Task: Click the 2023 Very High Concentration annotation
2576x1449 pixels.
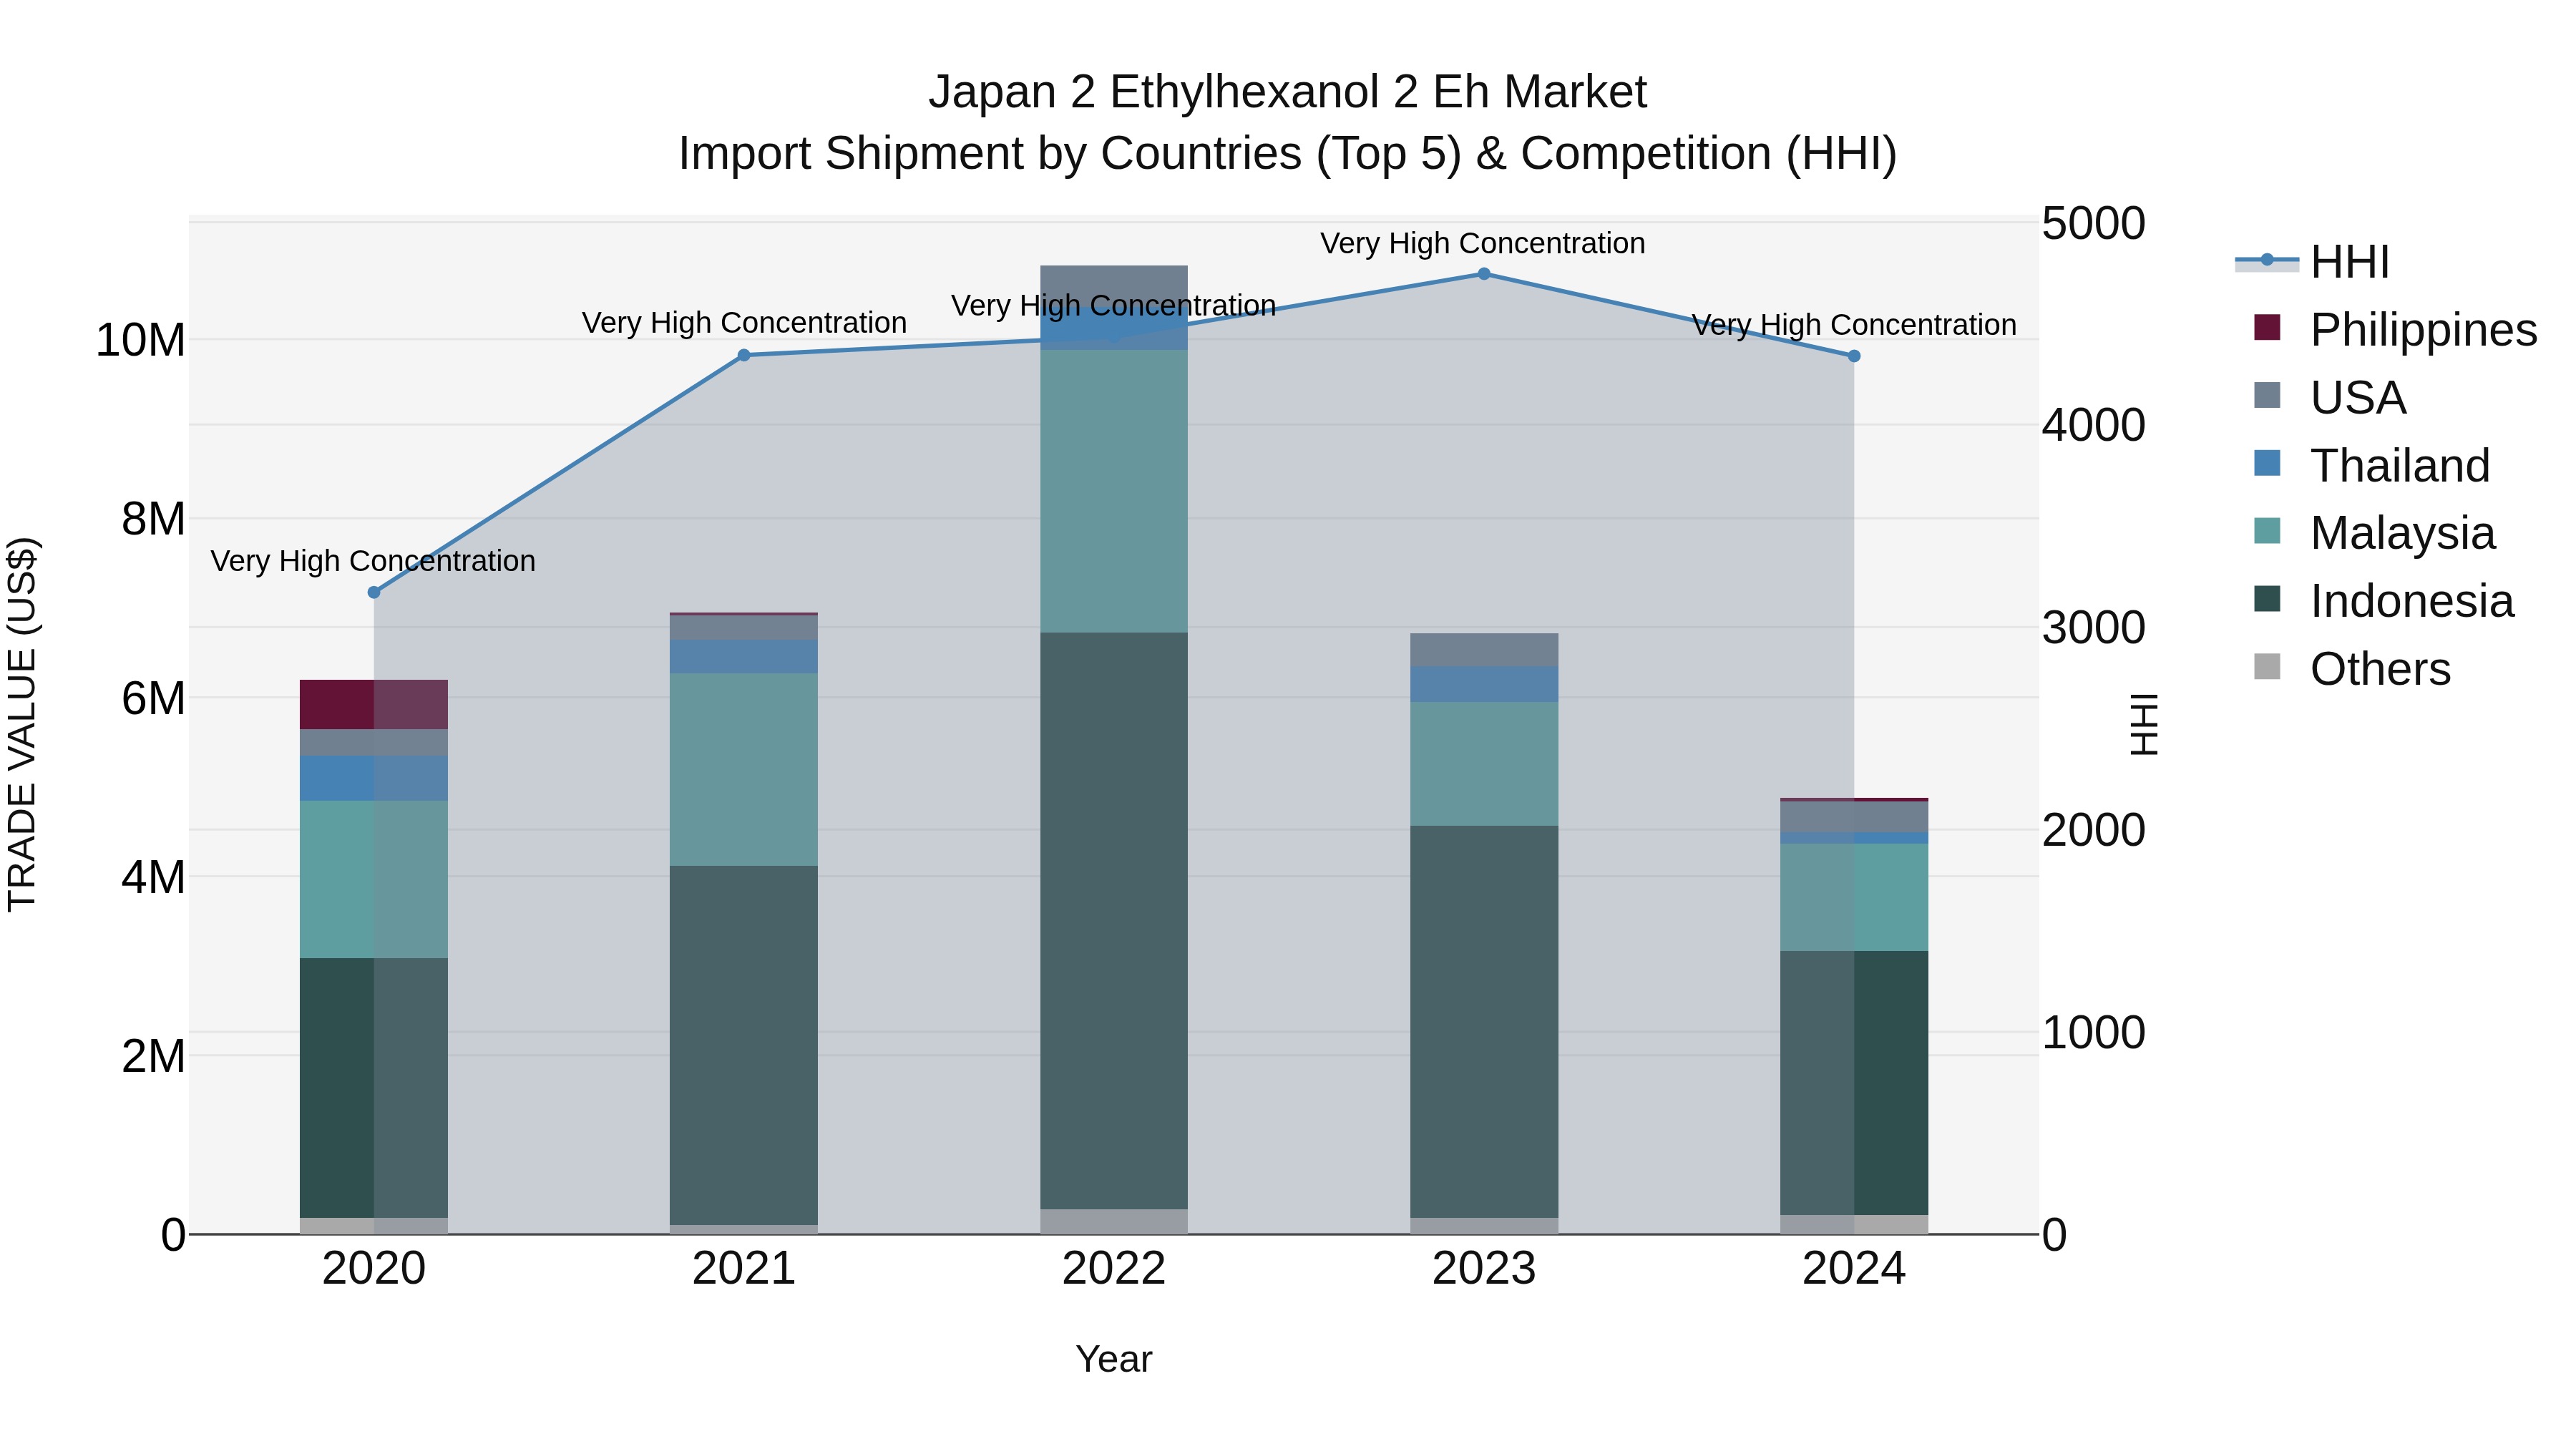Action: coord(1482,243)
